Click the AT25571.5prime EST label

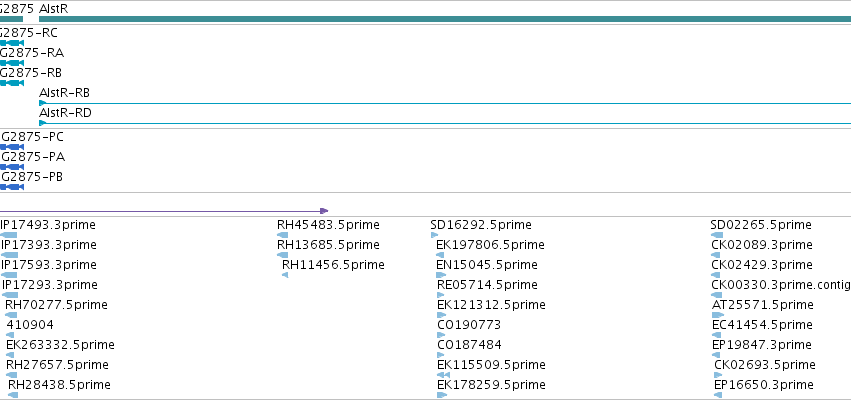763,305
